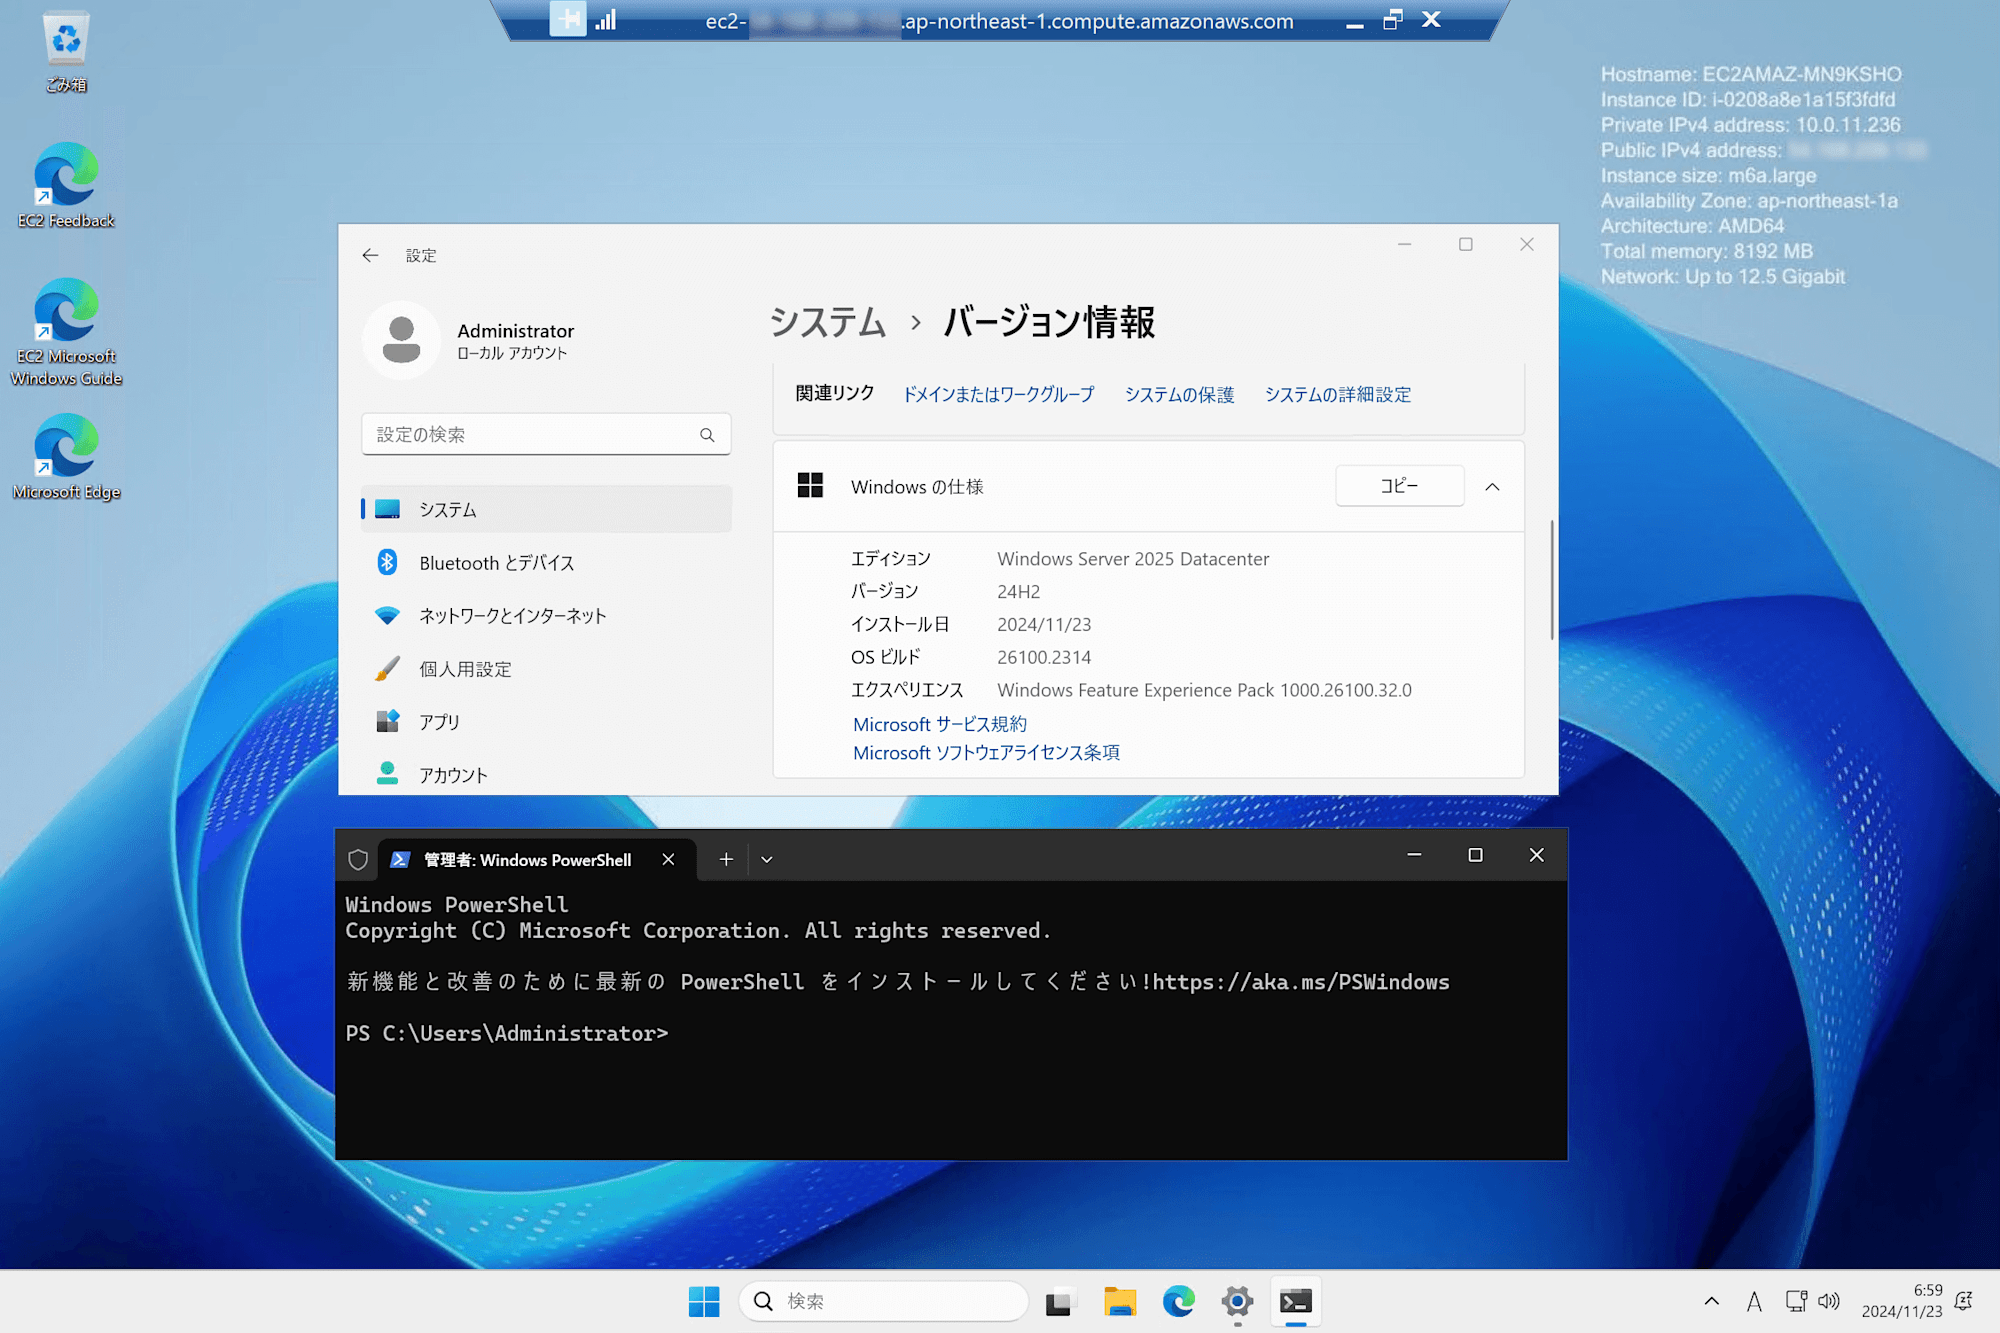Click version value 24H2
This screenshot has height=1333, width=2000.
[x=1018, y=592]
